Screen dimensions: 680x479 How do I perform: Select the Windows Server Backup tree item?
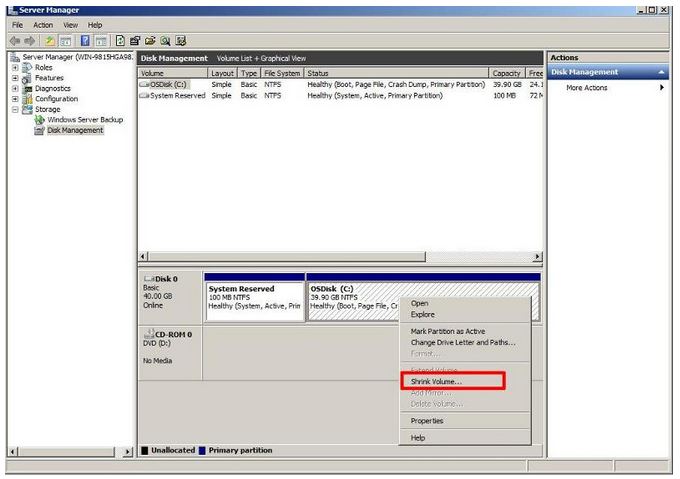85,120
